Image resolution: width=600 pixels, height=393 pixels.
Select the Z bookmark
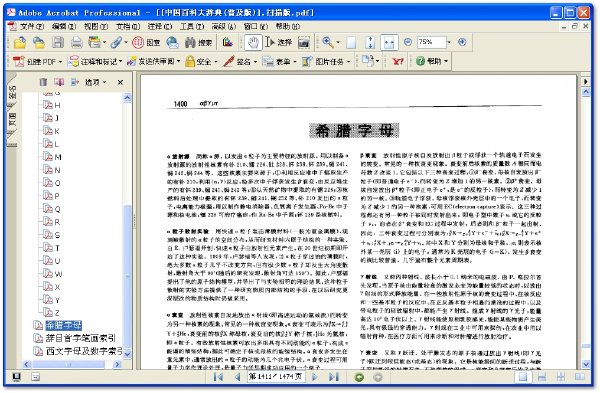(52, 313)
